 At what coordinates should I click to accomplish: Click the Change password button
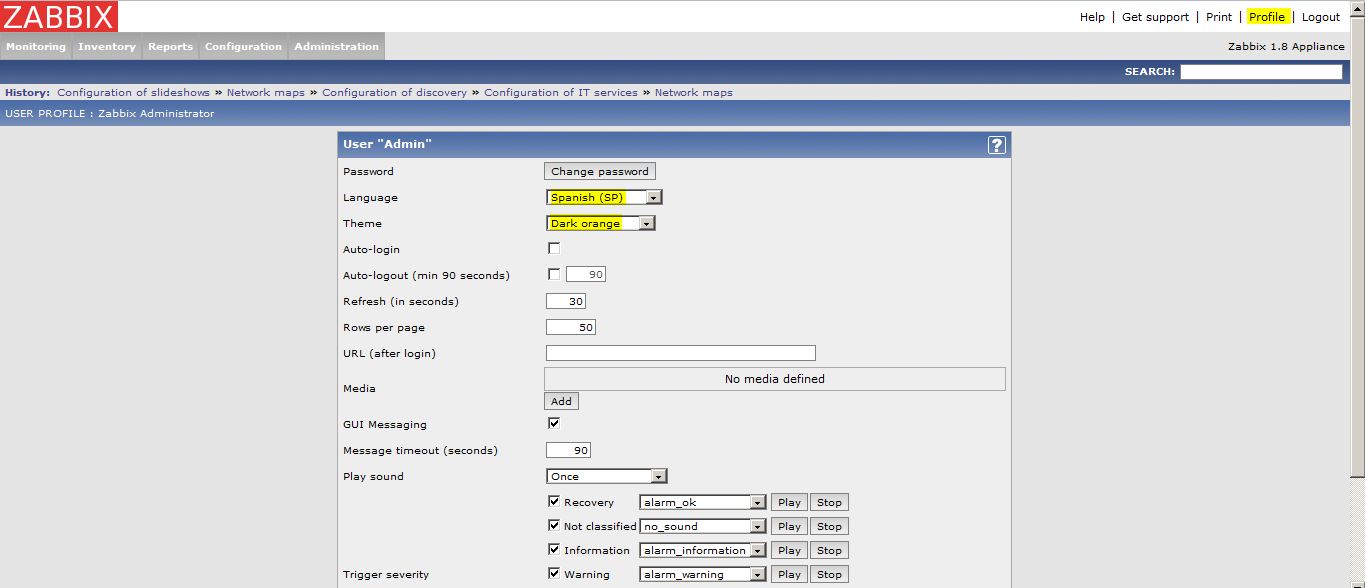599,172
